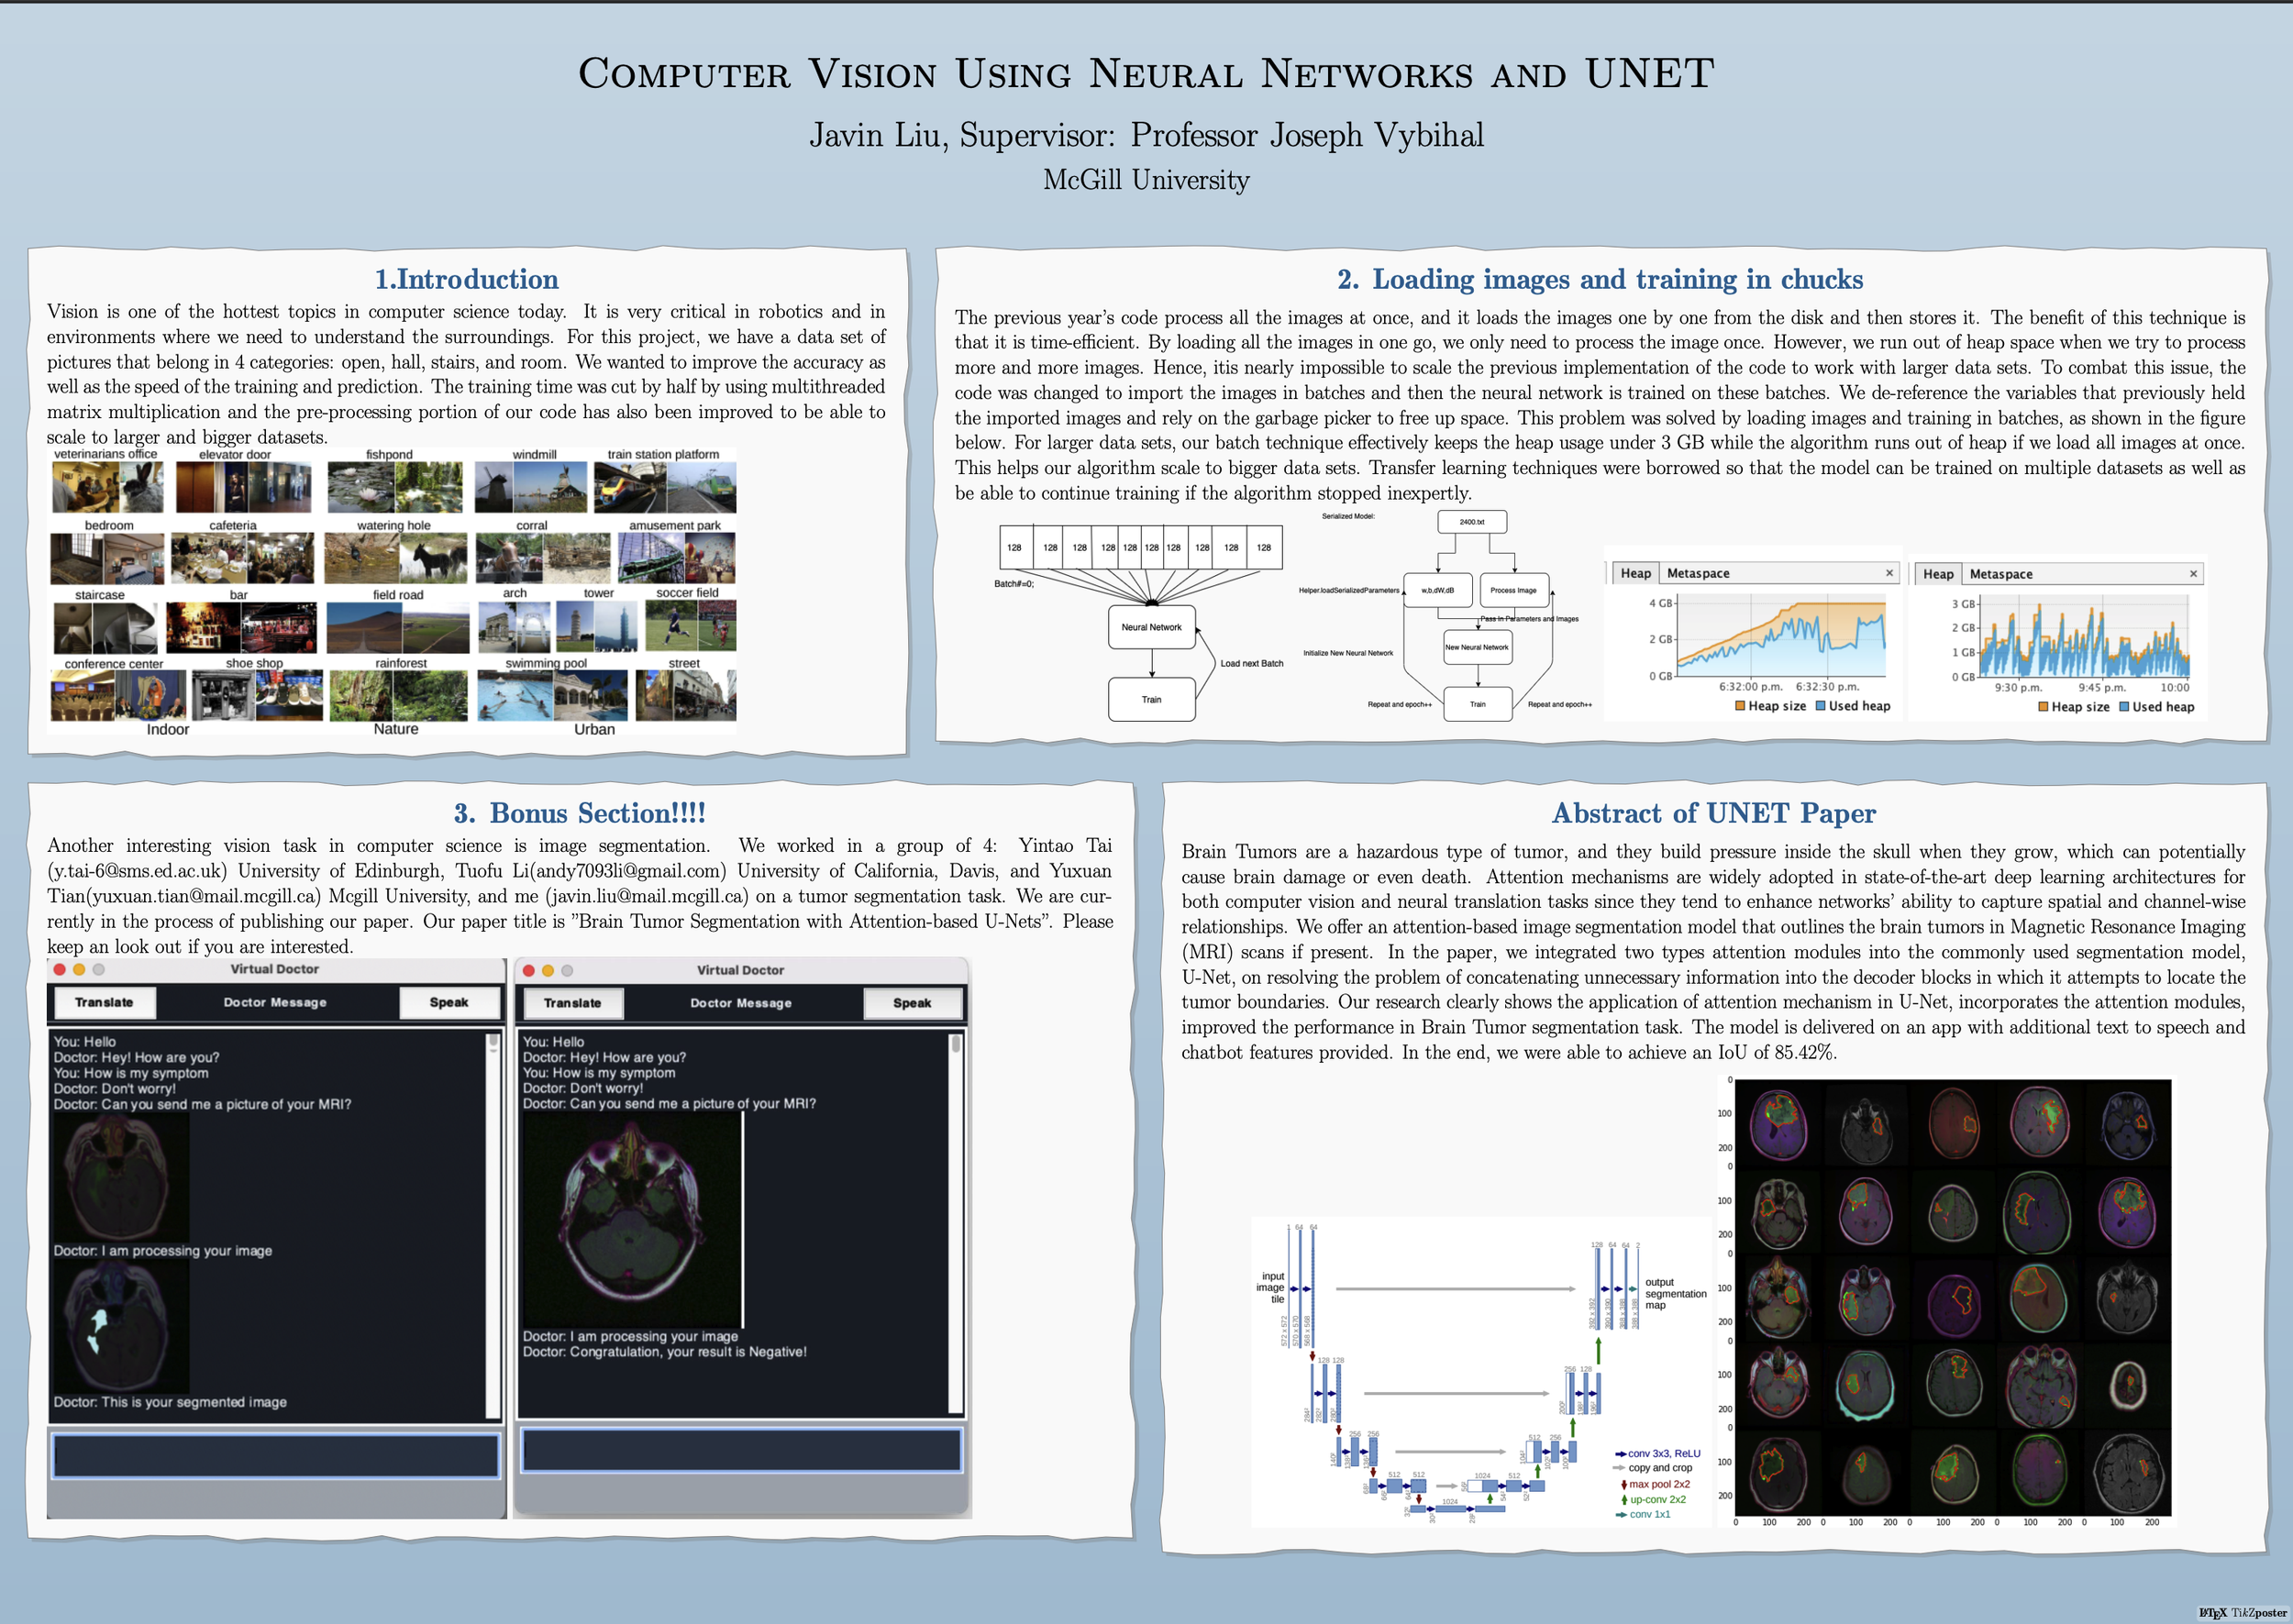
Task: Focus the message input in the segmented-image Virtual Doctor window
Action: click(276, 1456)
